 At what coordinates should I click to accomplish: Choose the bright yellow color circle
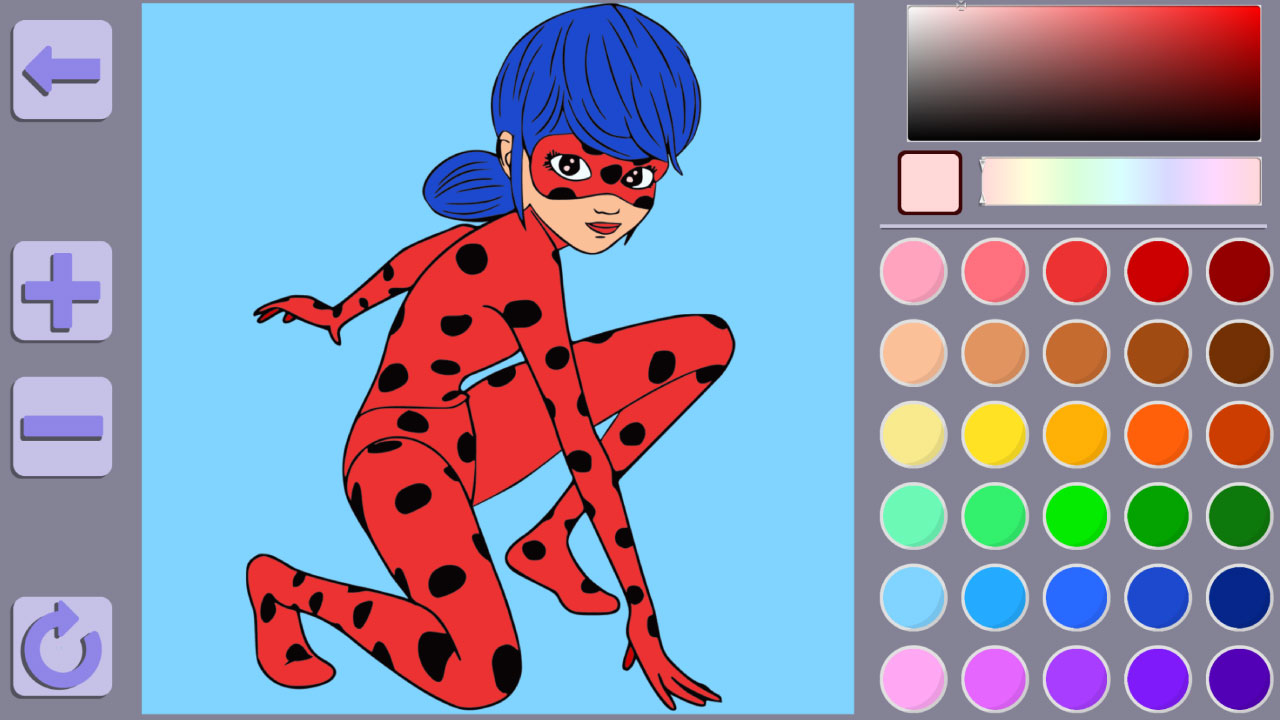(995, 434)
